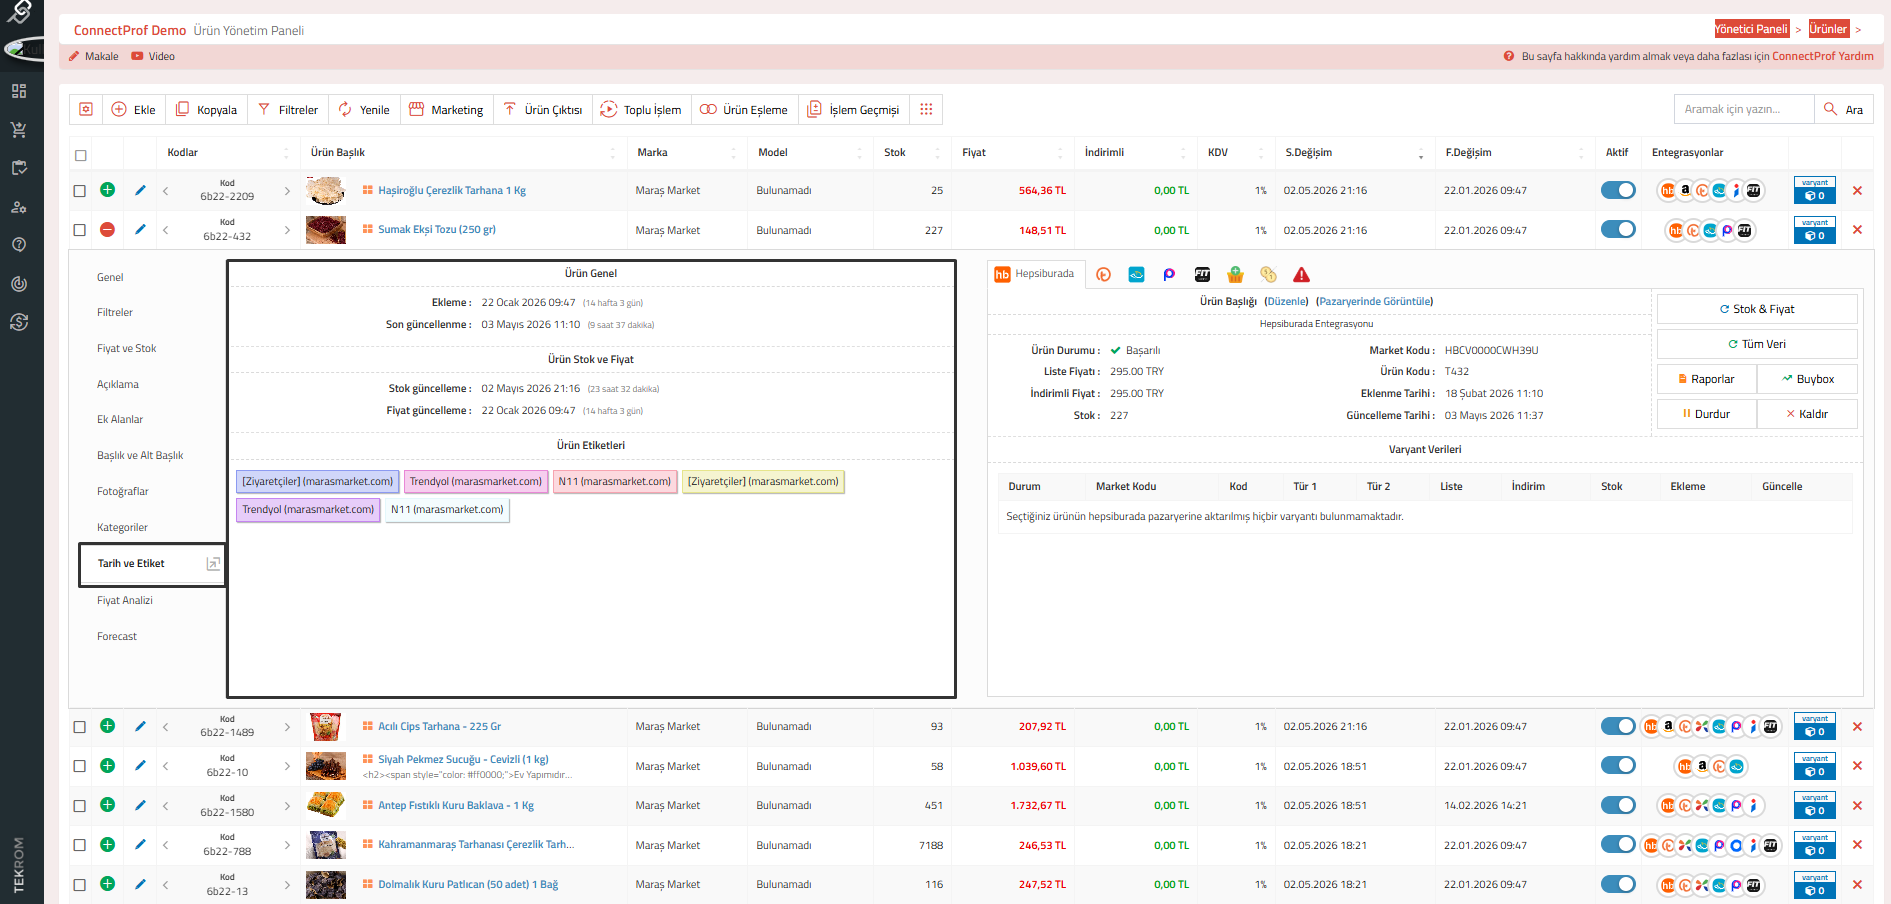
Task: Open the table settings gear icon in toolbar
Action: tap(86, 109)
